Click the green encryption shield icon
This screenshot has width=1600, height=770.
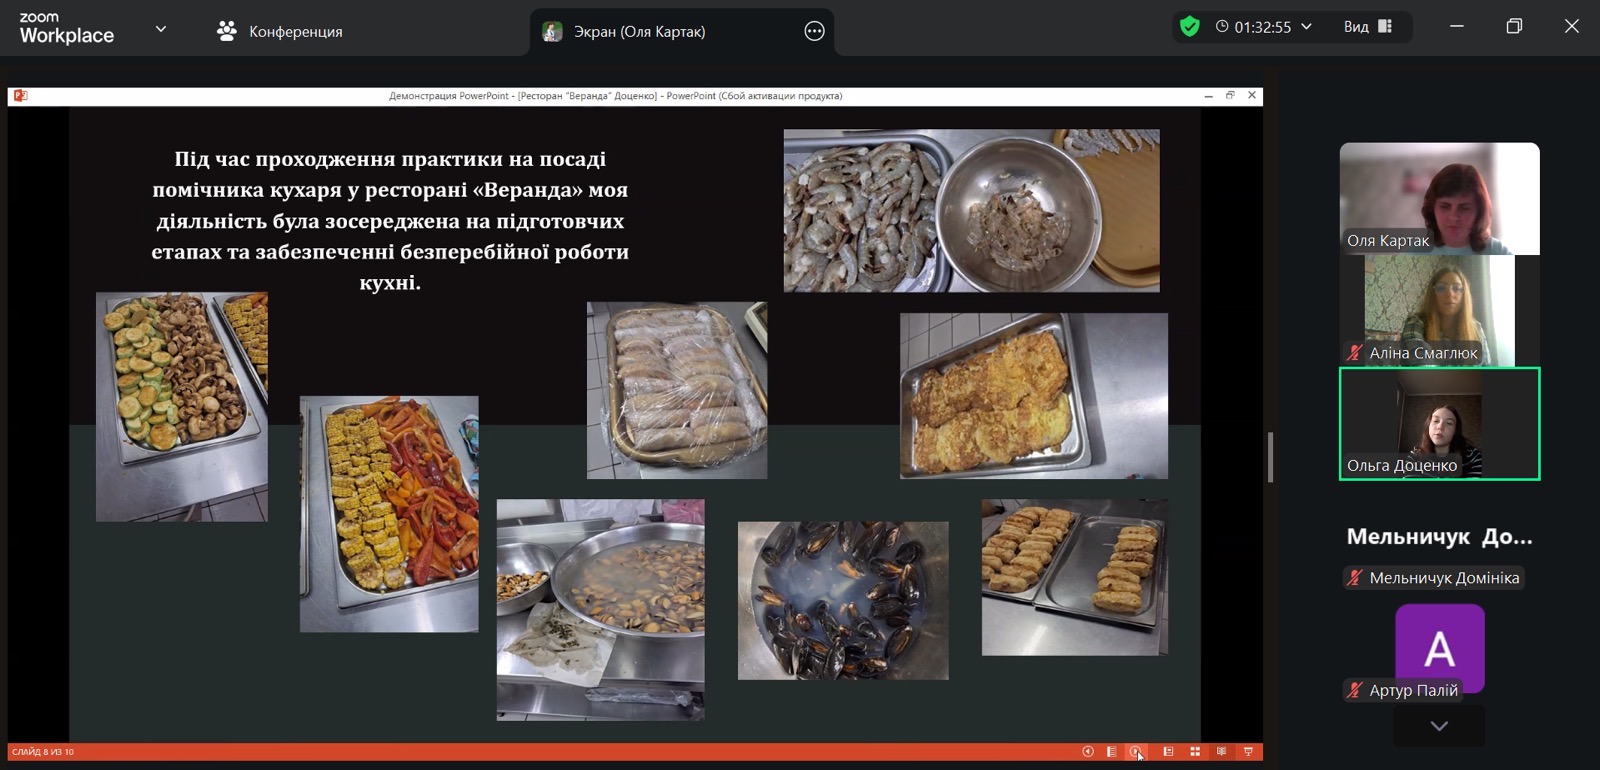(1189, 27)
